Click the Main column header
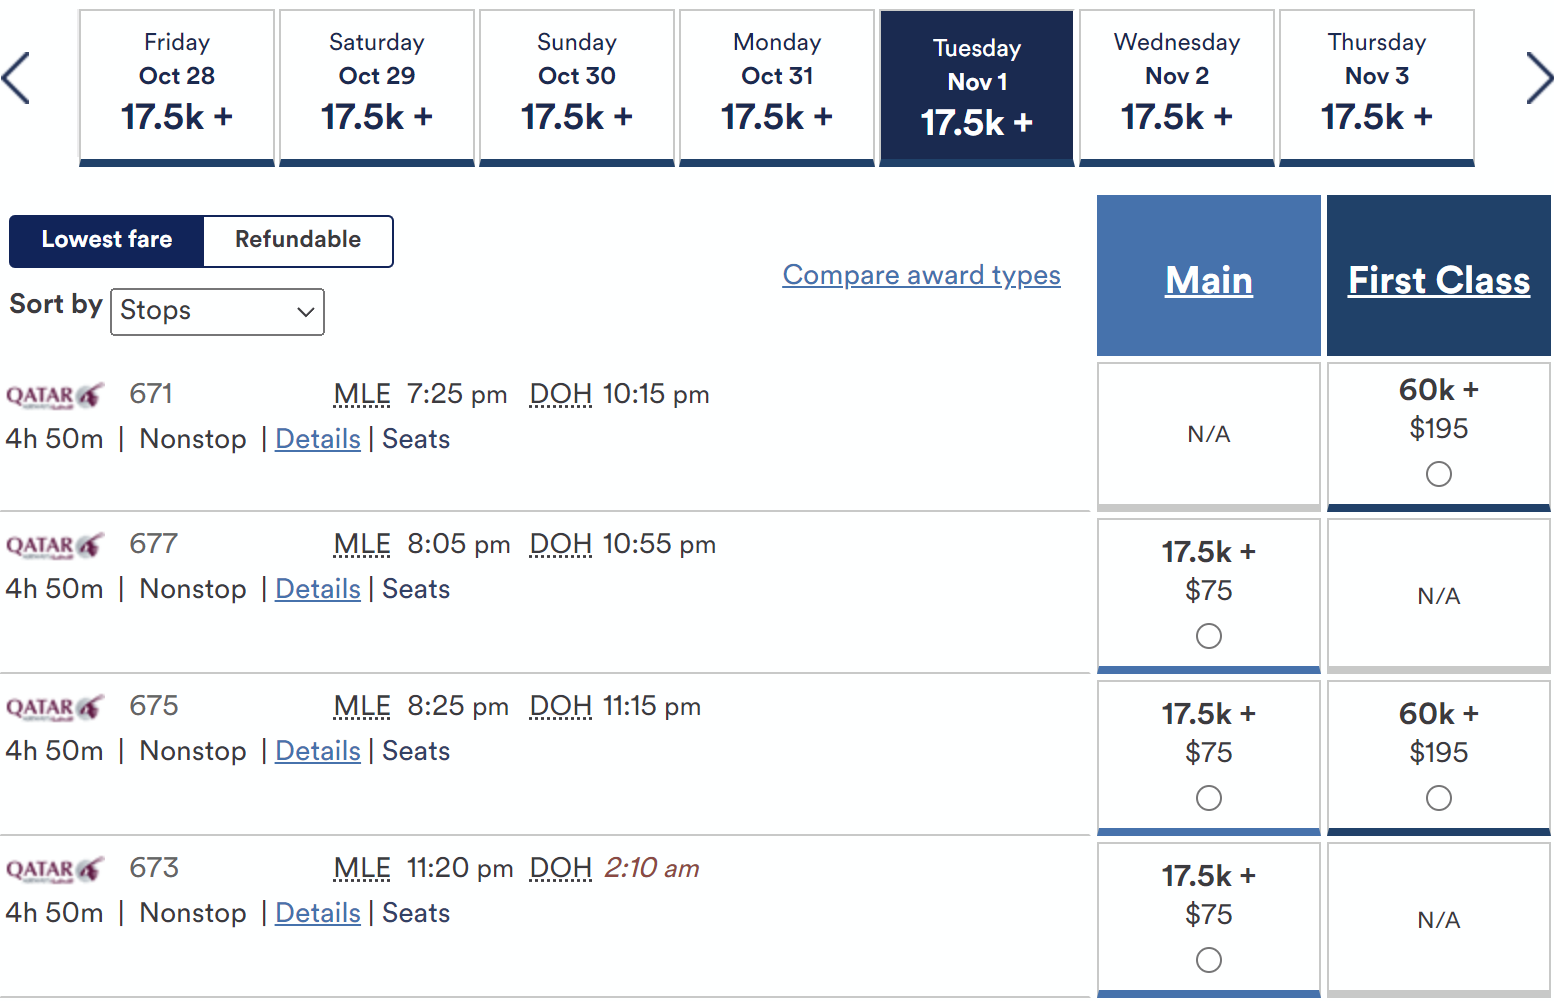 (x=1208, y=281)
